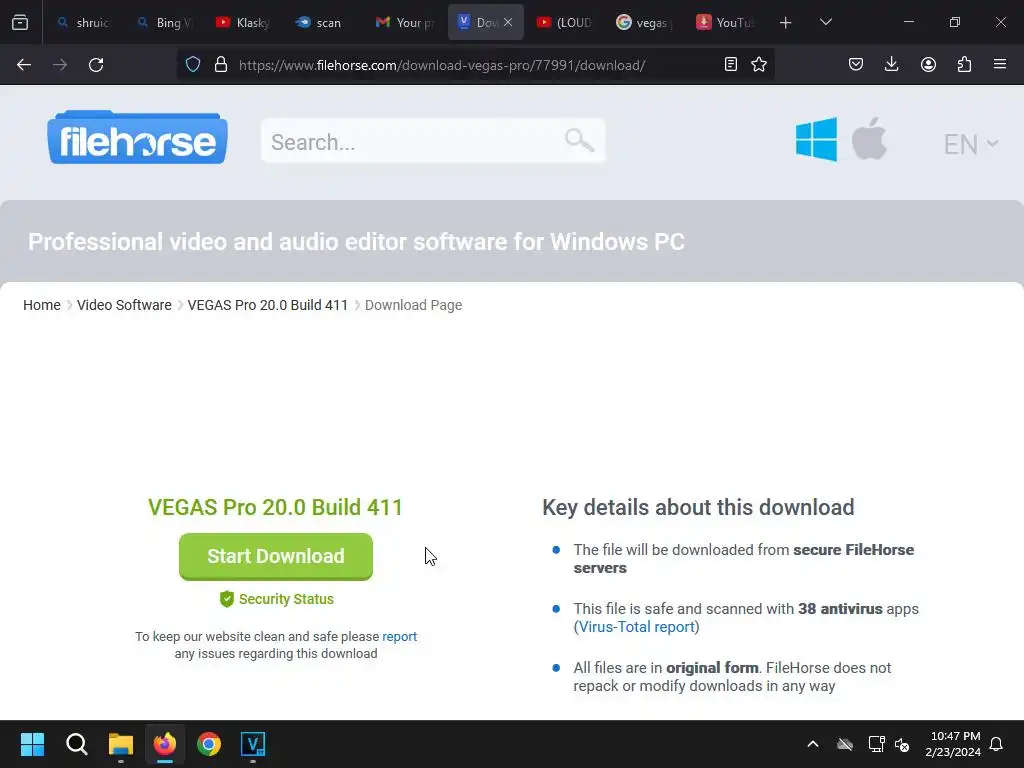This screenshot has height=768, width=1024.
Task: Open Video Software breadcrumb link
Action: click(x=124, y=305)
